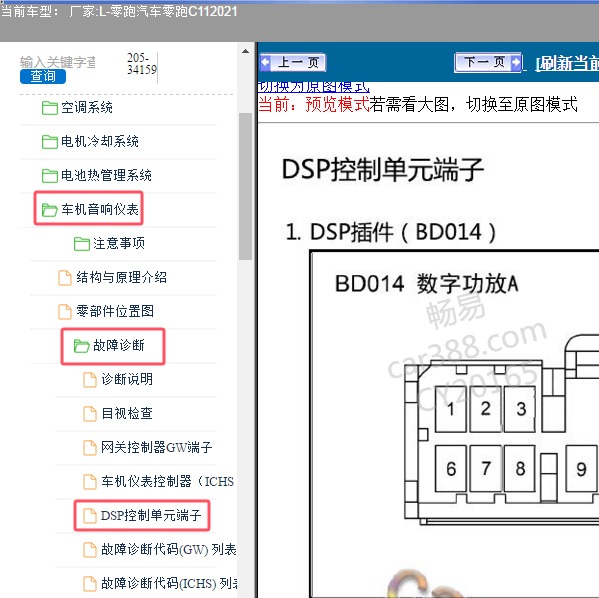Click the 注意事项 folder icon
The width and height of the screenshot is (599, 598).
82,244
